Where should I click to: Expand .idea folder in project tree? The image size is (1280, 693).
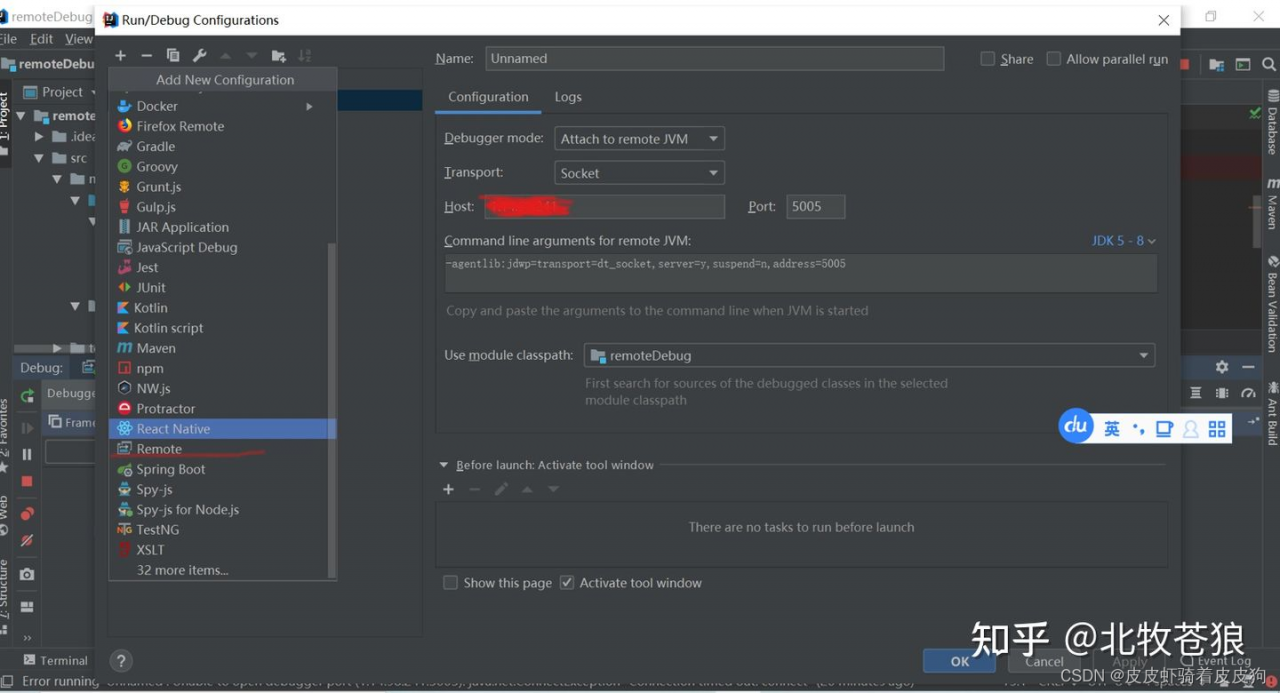point(40,137)
